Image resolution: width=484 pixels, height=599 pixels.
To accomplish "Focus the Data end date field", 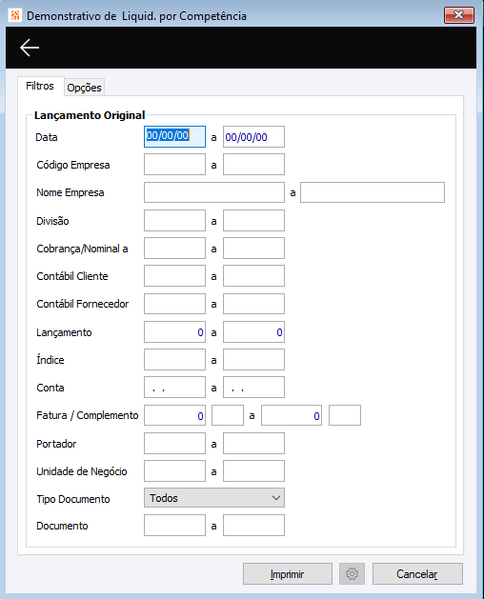I will point(254,137).
